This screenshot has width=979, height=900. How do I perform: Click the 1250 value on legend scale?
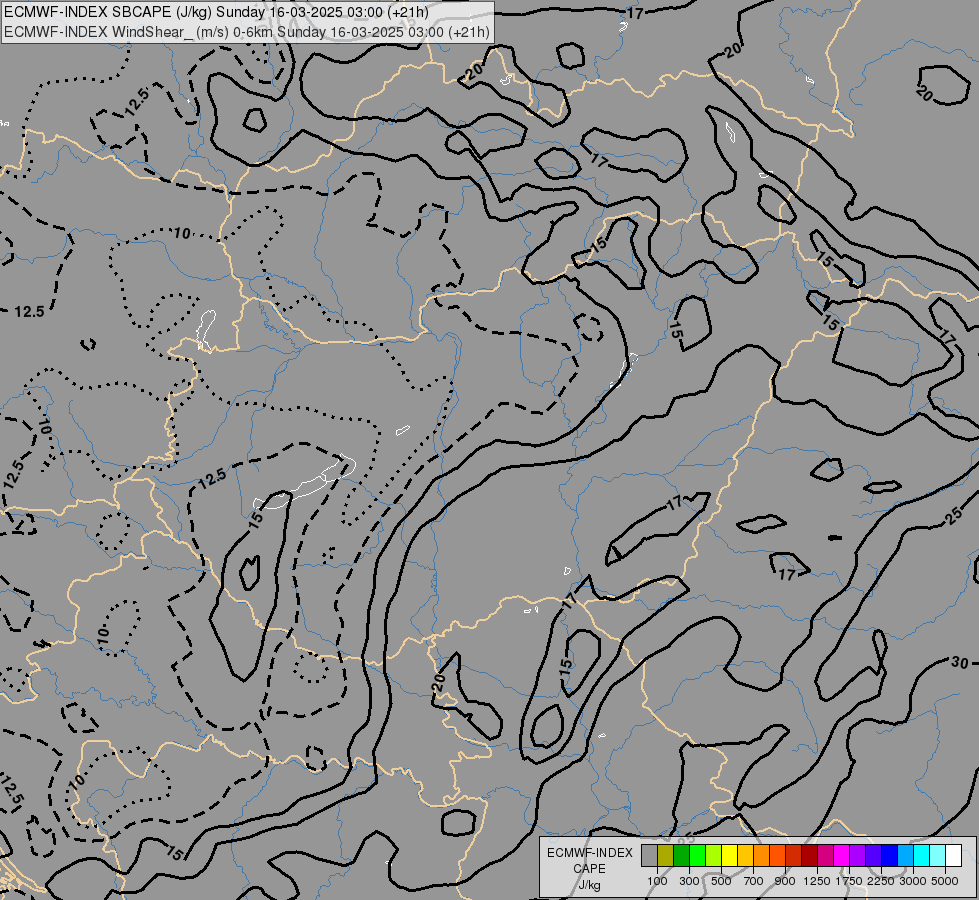point(817,881)
